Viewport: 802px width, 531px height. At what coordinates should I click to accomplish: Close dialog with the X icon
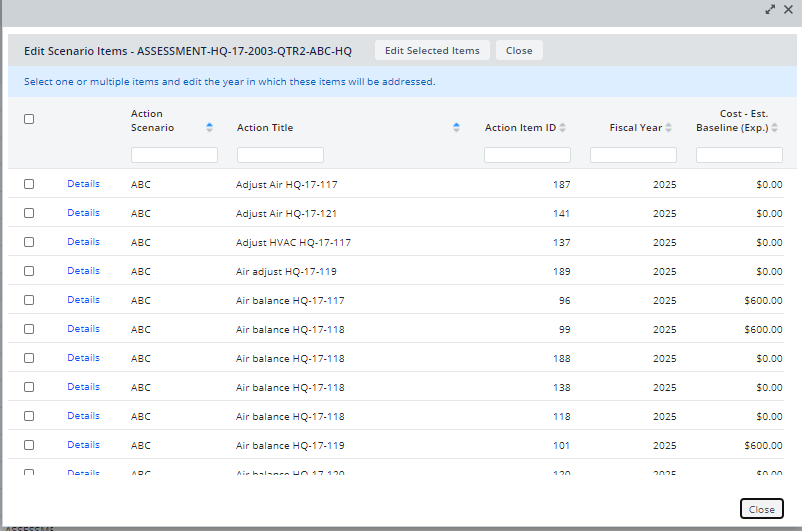[x=788, y=9]
